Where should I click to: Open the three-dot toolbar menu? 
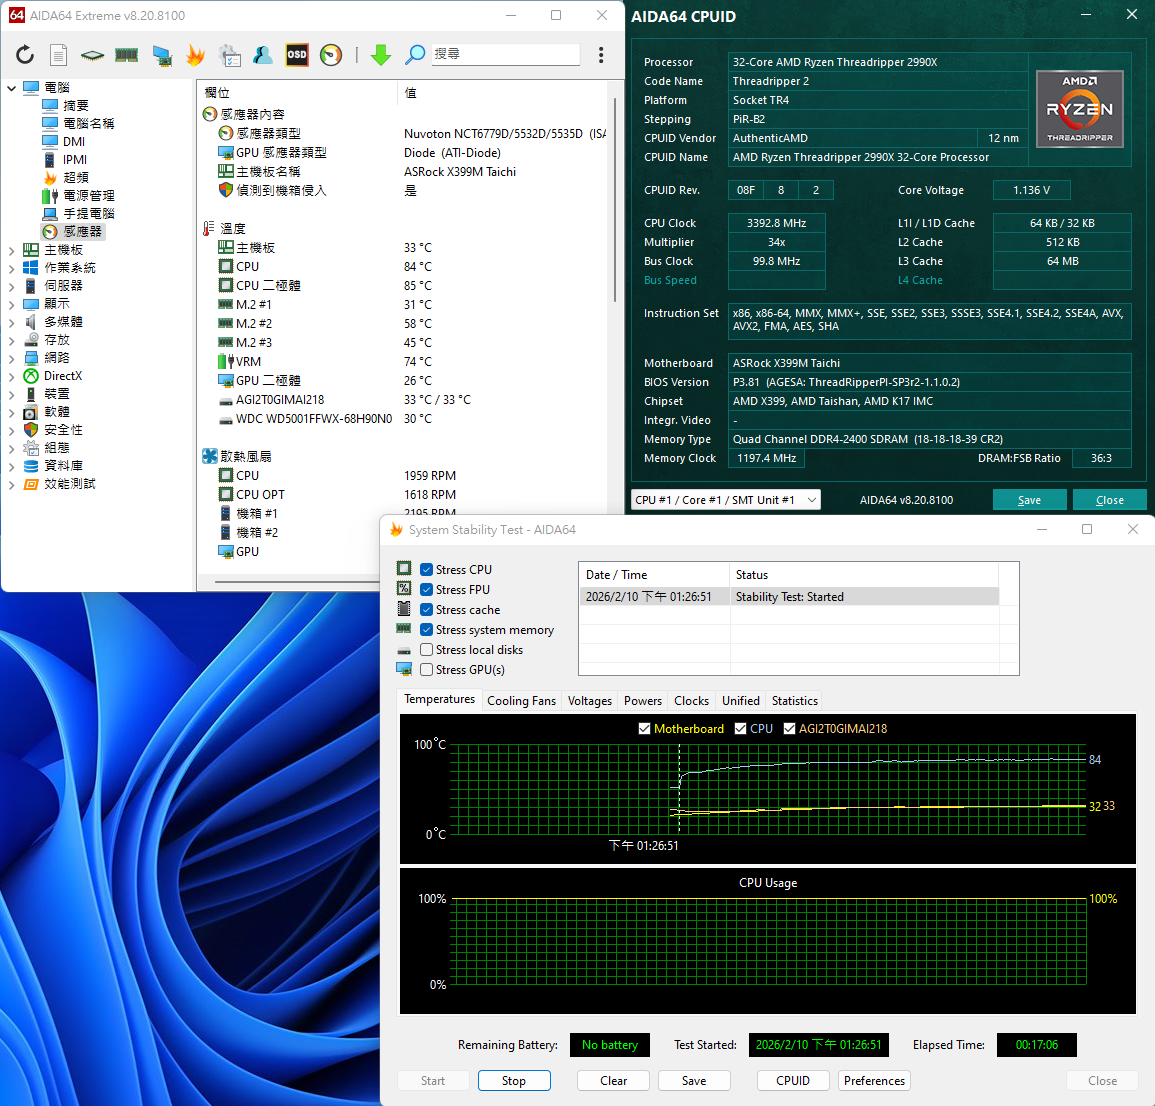click(x=601, y=55)
